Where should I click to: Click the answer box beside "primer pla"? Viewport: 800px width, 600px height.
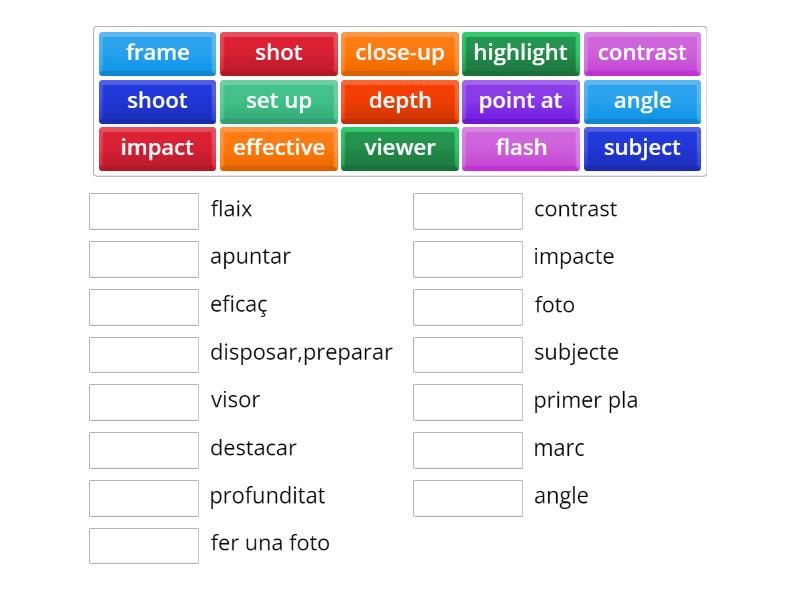tap(468, 402)
